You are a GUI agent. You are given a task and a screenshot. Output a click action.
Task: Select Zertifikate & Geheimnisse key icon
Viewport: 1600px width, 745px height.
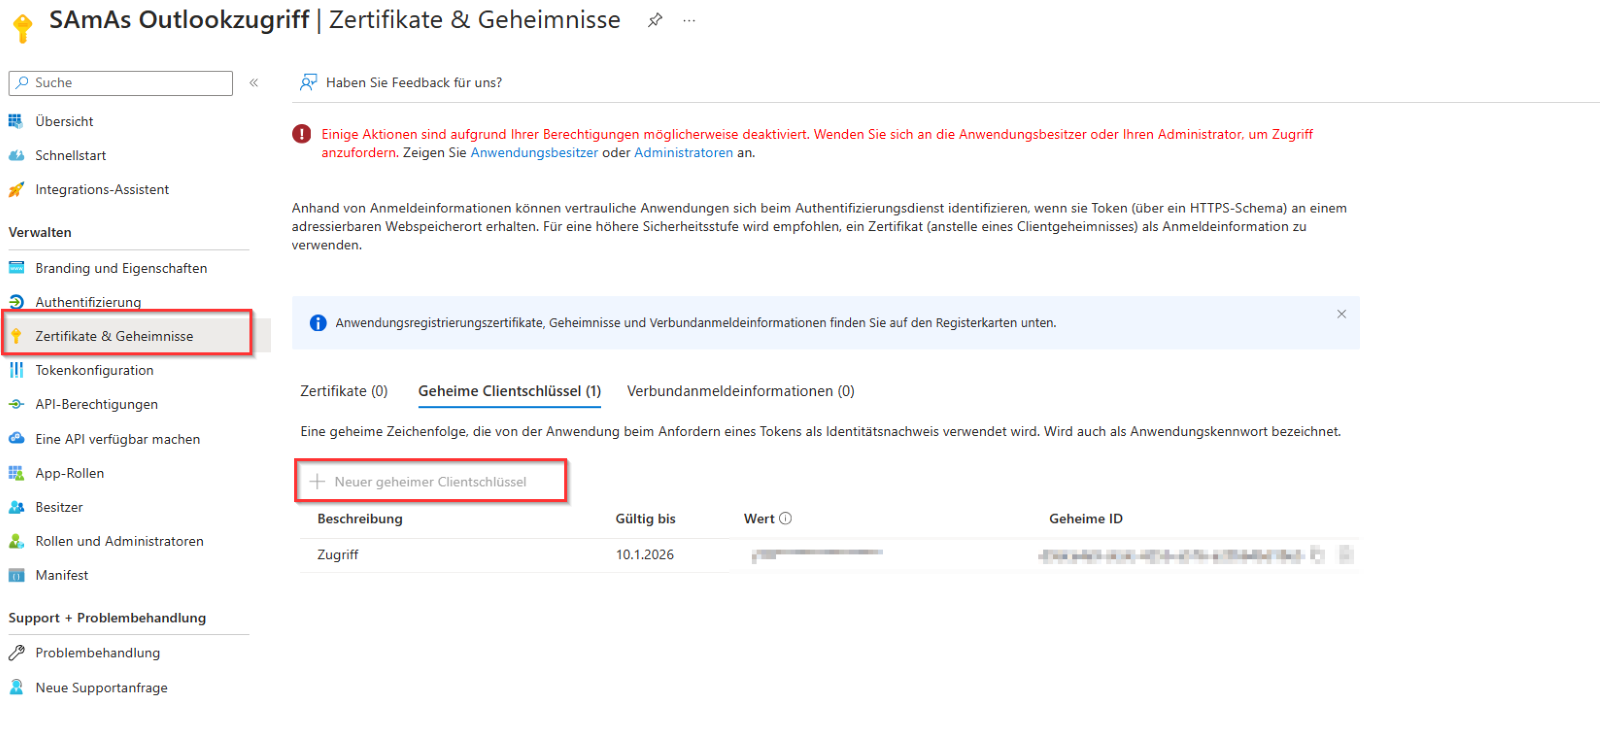coord(16,336)
